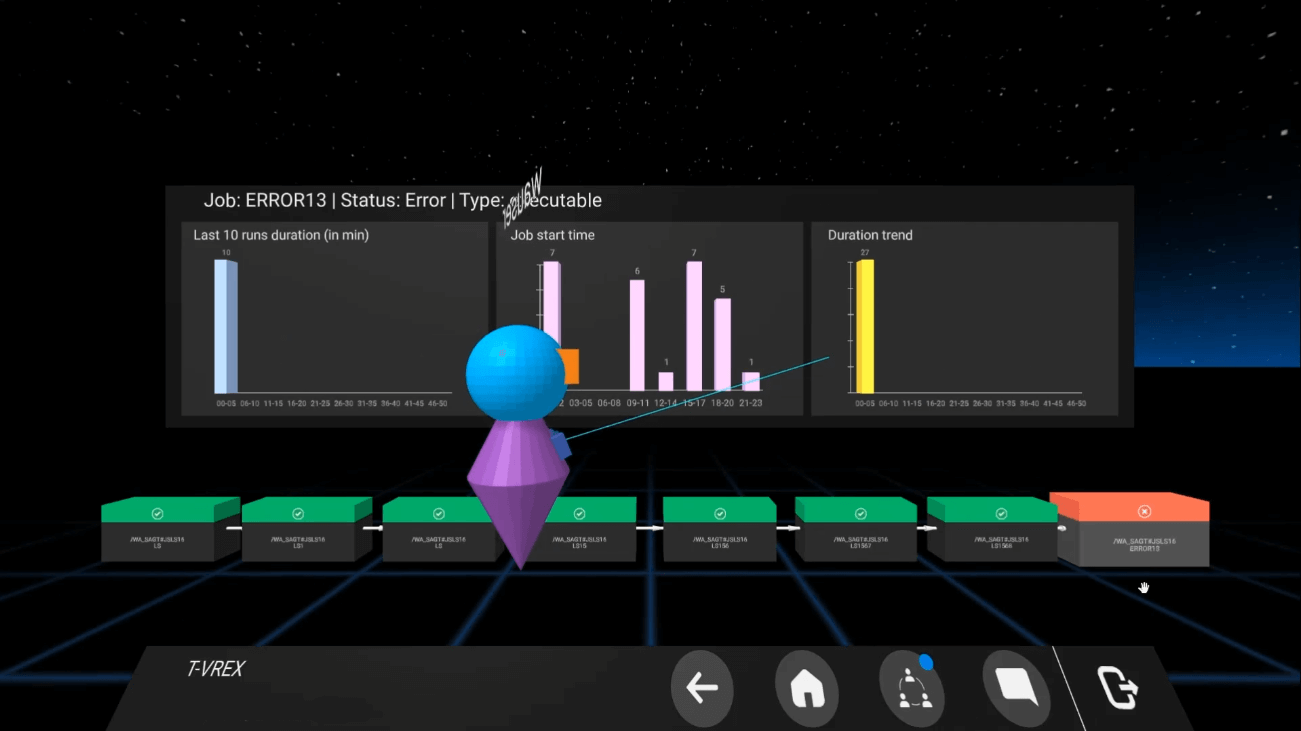
Task: Click the Job ERROR13 status header text
Action: 402,200
